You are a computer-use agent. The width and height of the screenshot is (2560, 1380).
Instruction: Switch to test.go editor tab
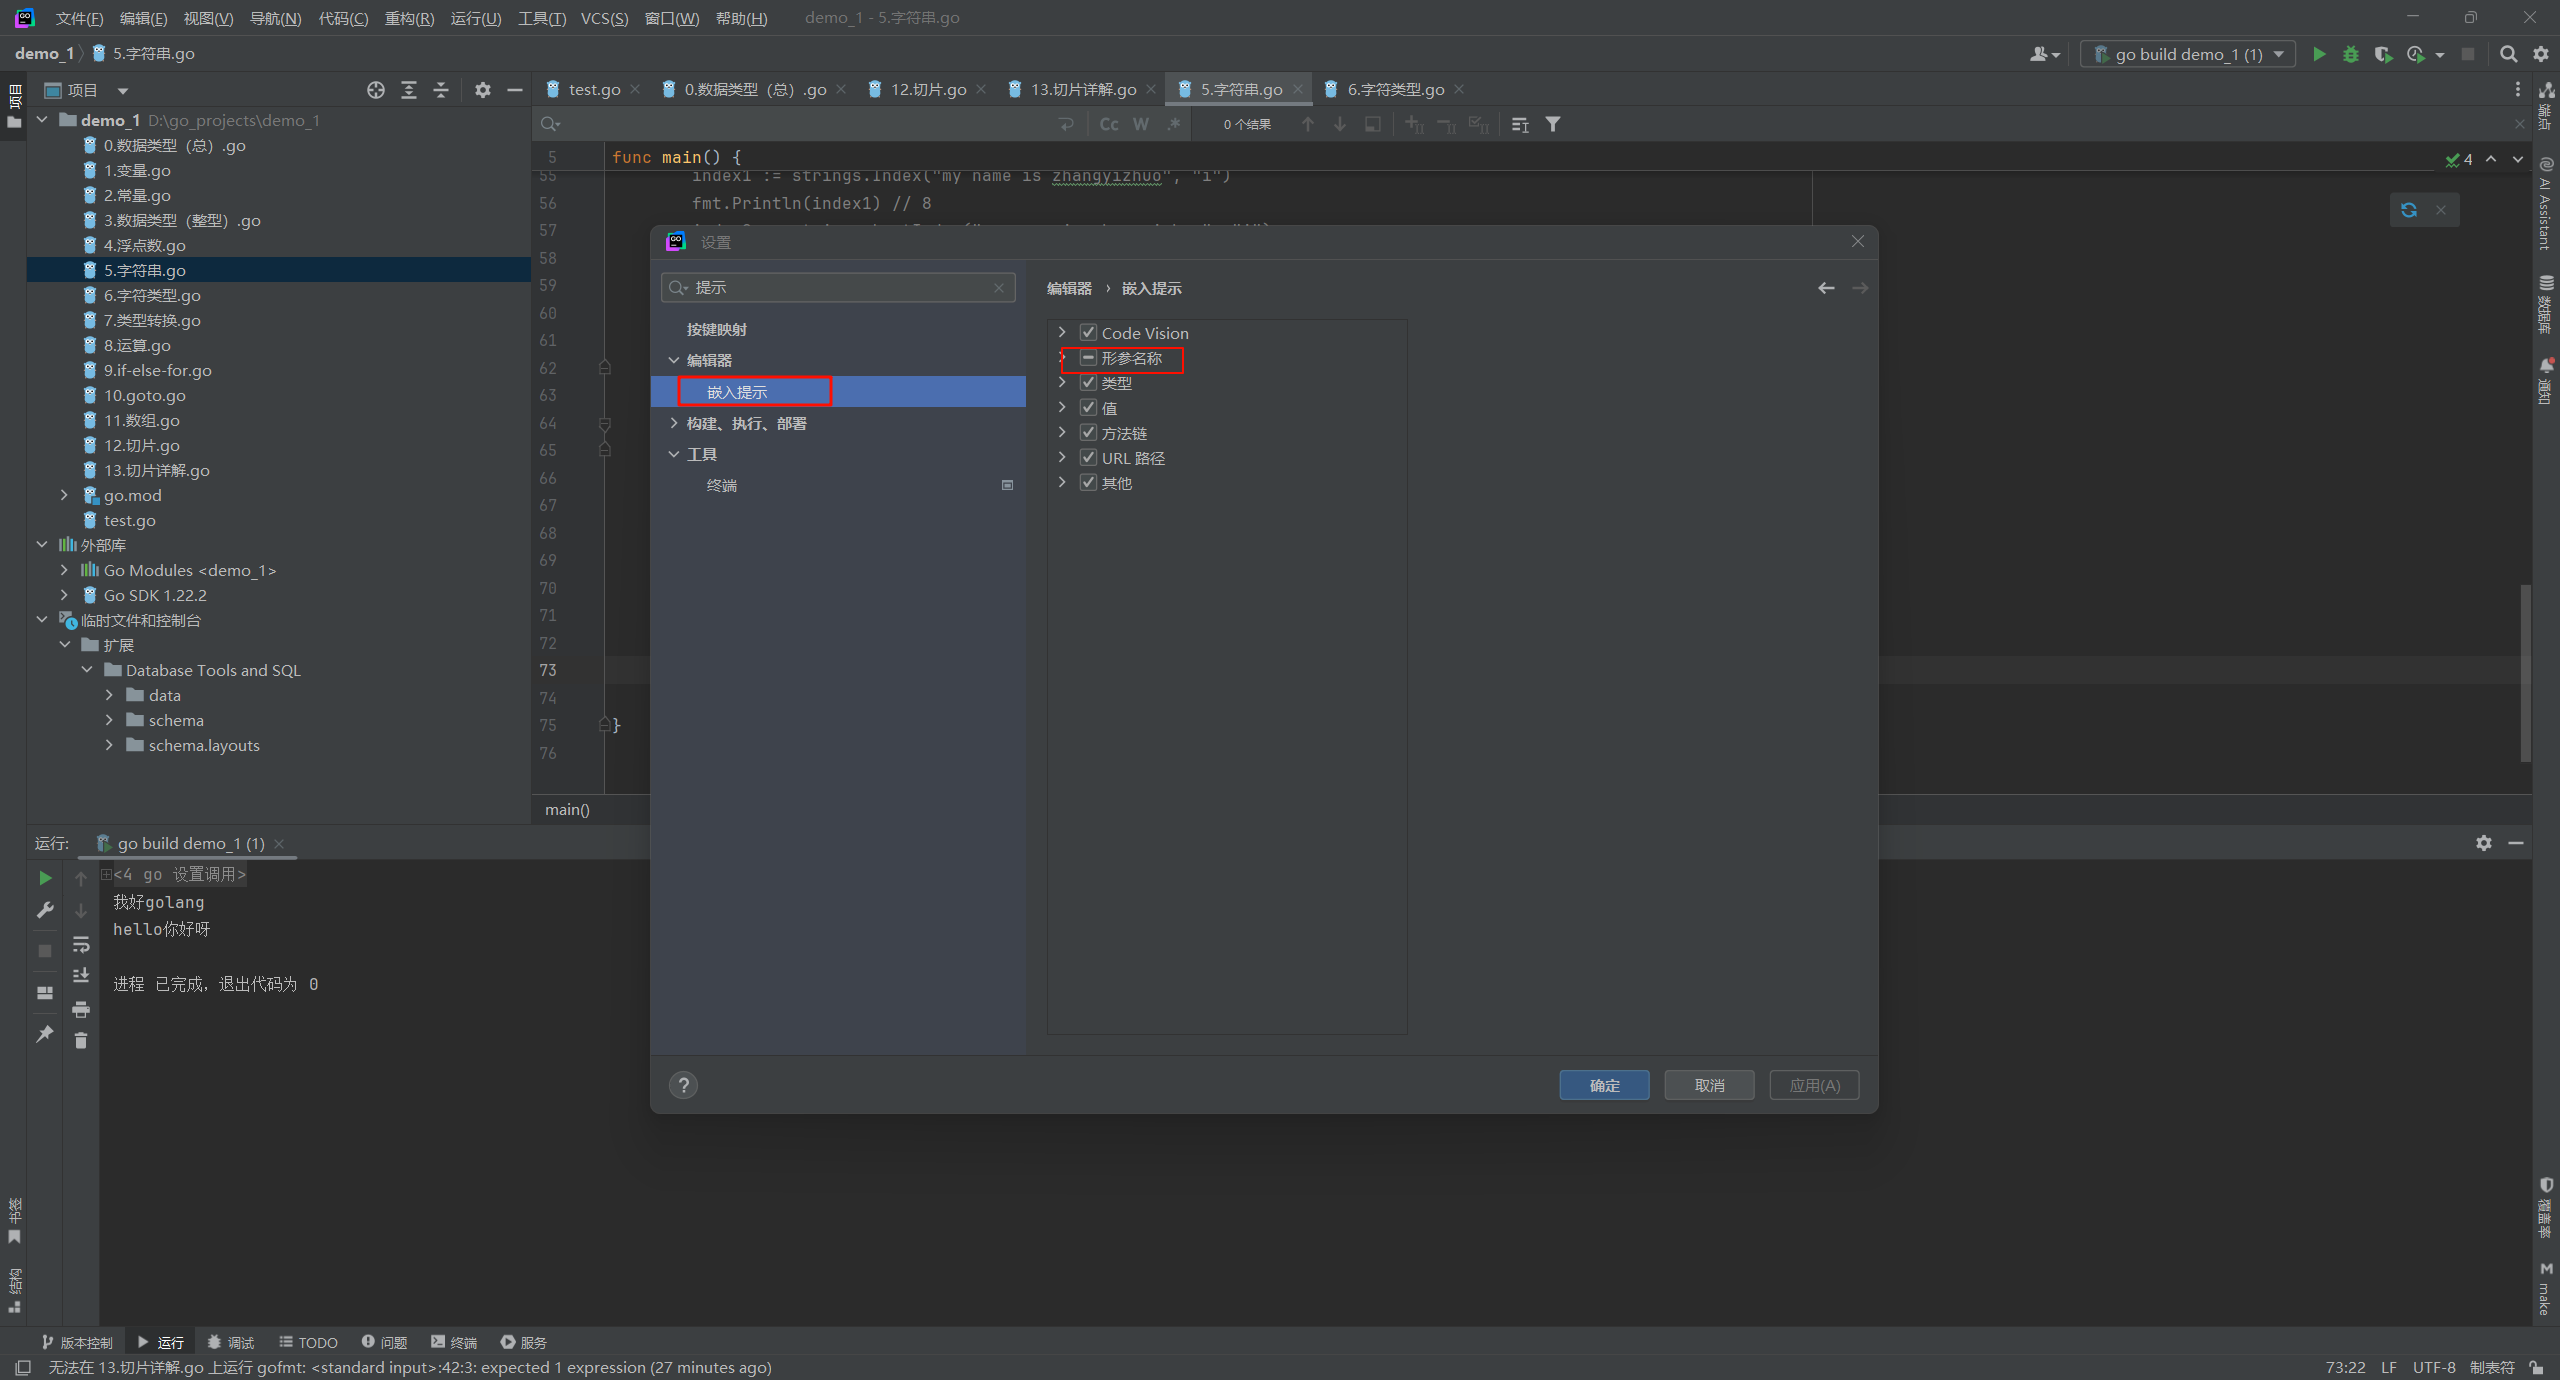pos(594,90)
